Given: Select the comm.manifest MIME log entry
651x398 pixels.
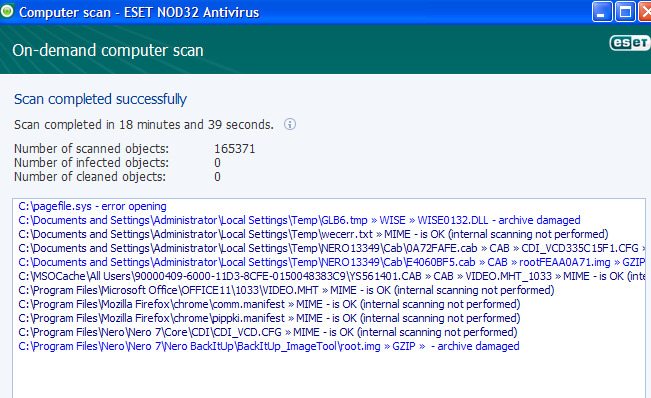Looking at the screenshot, I should click(x=269, y=304).
